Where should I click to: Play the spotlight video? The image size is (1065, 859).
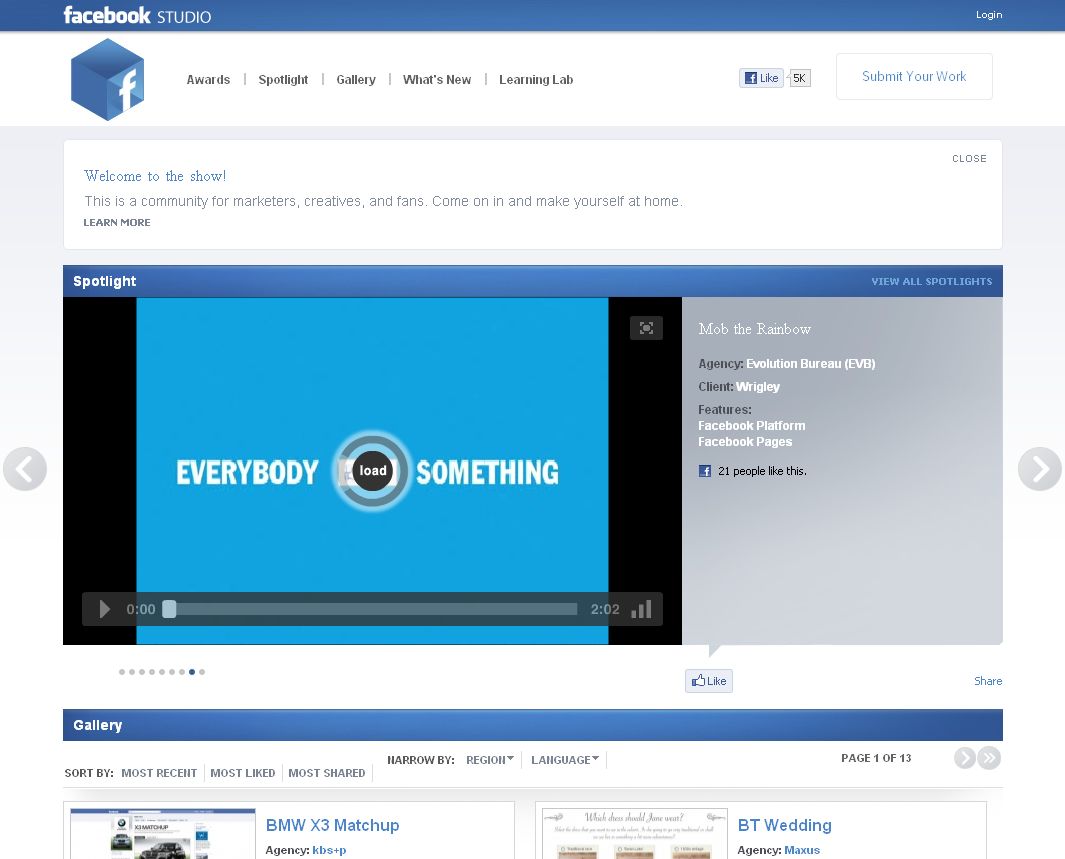tap(104, 609)
